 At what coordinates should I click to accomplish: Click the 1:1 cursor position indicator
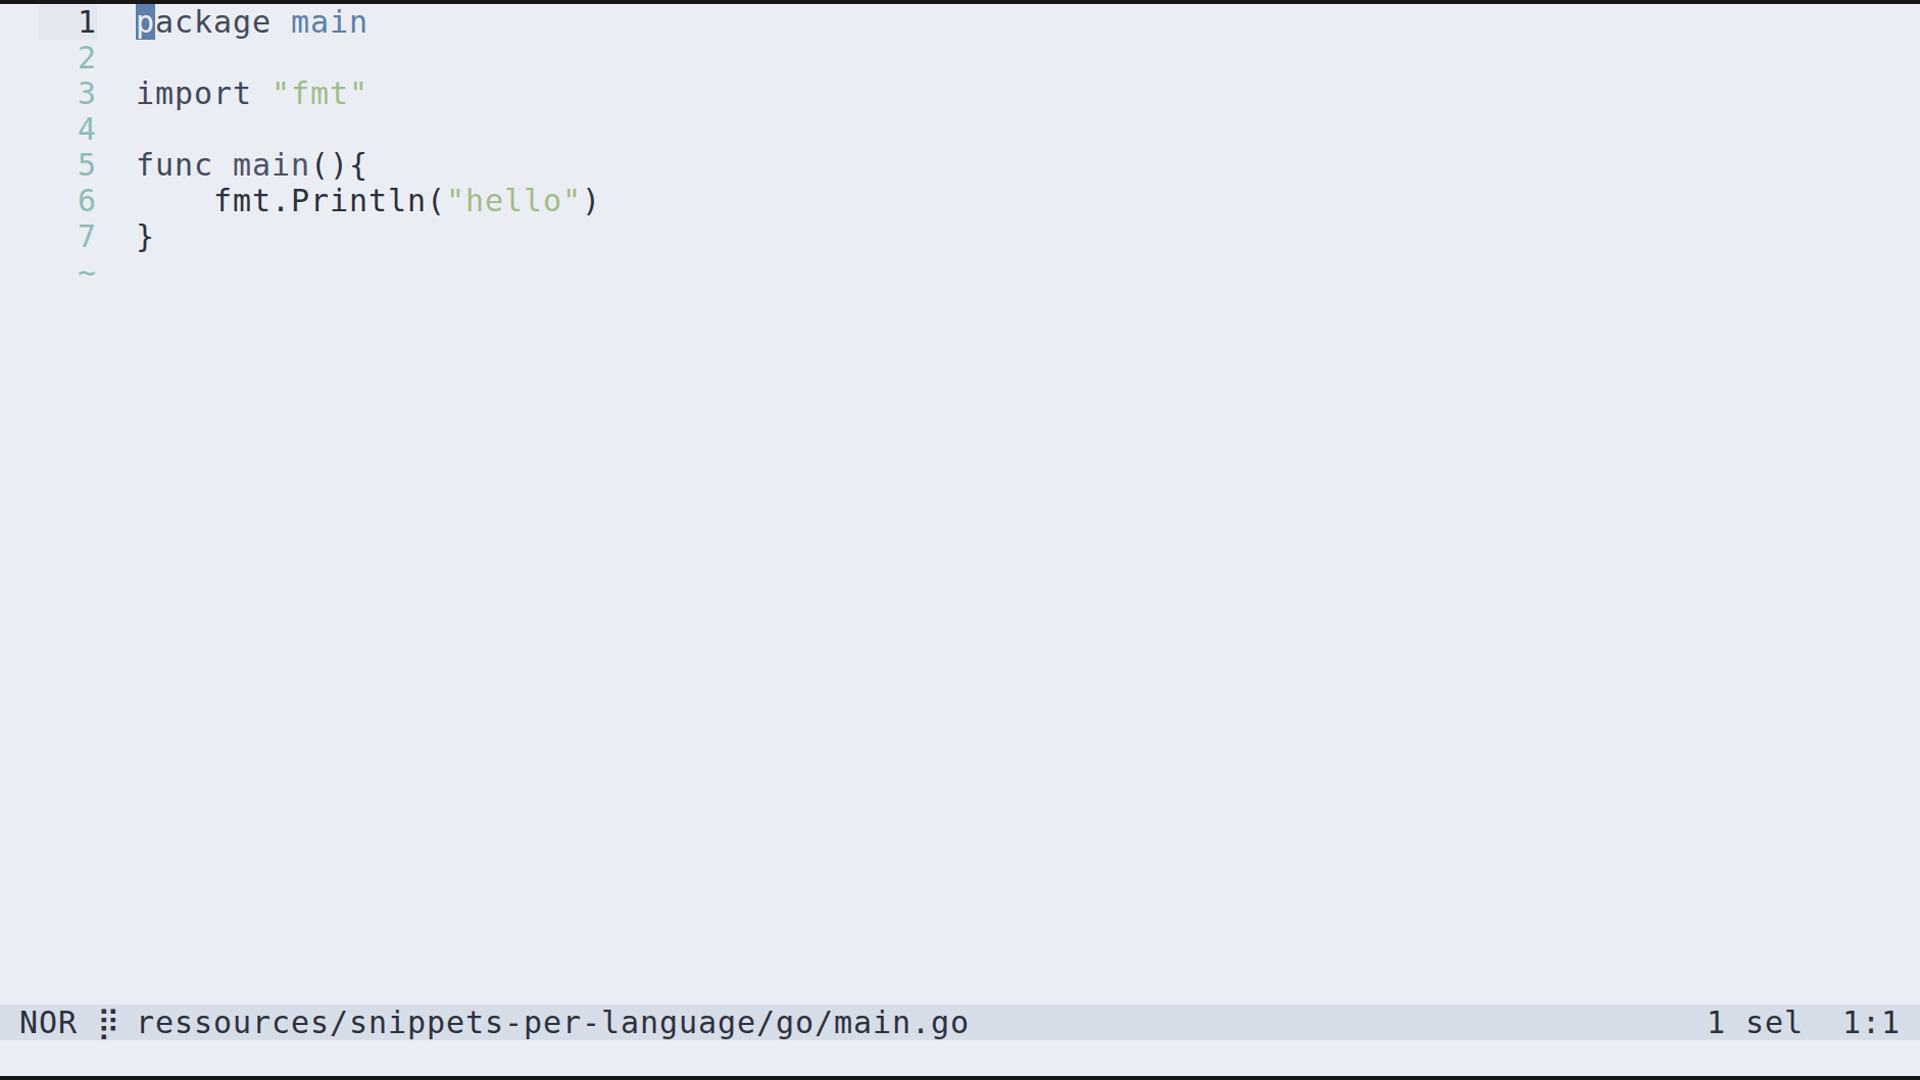tap(1870, 1023)
